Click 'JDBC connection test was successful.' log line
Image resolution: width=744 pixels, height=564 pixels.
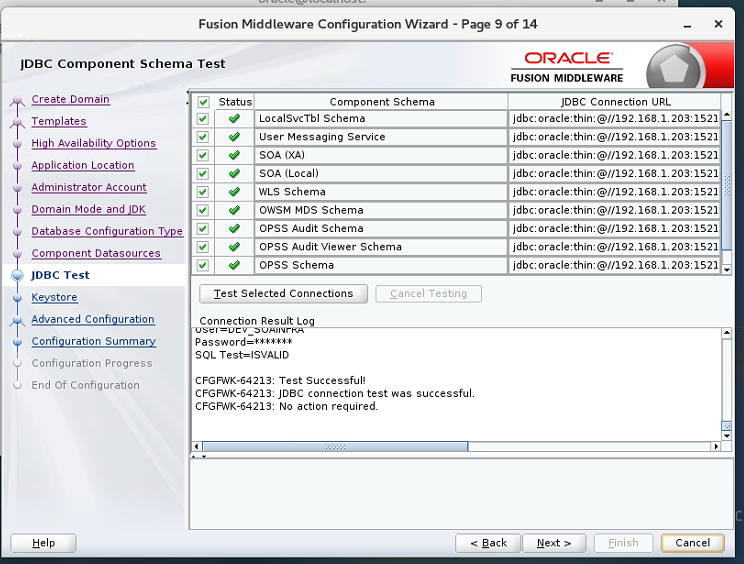tap(376, 393)
